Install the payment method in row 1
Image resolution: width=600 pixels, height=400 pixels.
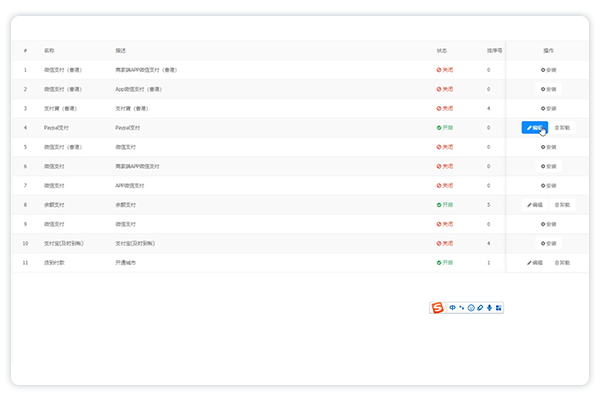click(x=549, y=70)
